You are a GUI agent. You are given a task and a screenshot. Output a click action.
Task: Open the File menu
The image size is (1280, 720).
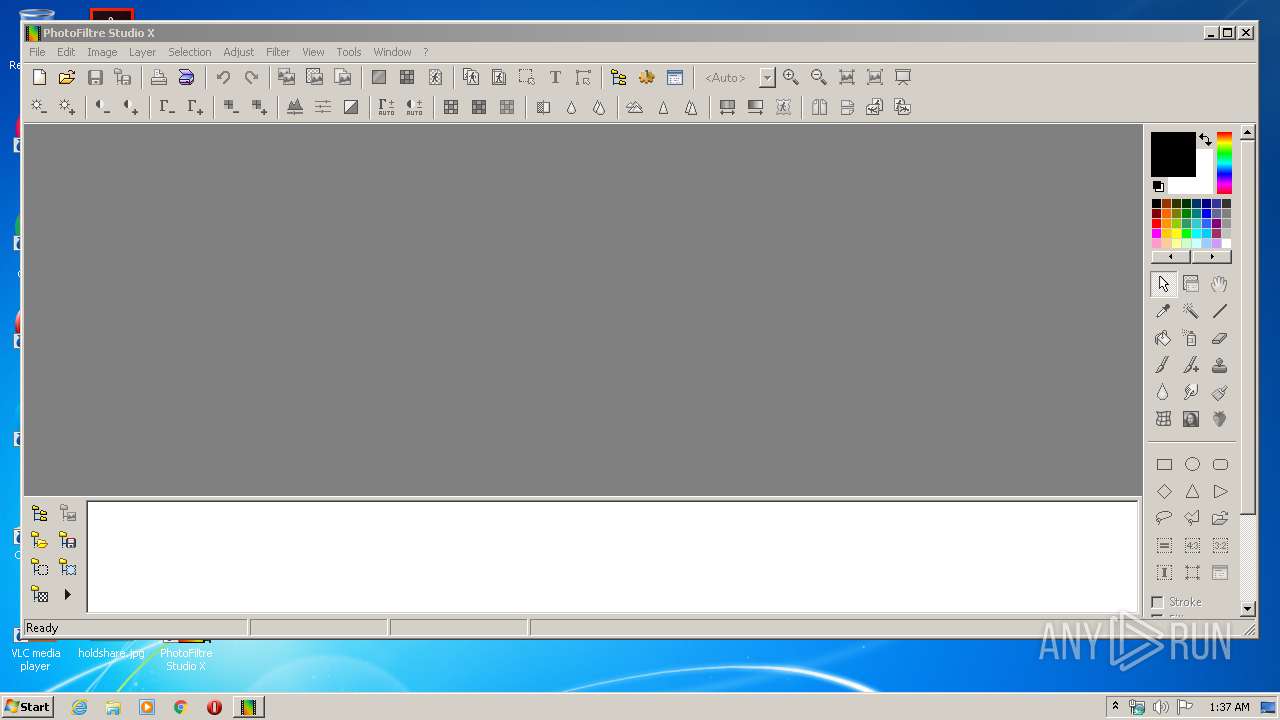pyautogui.click(x=37, y=52)
